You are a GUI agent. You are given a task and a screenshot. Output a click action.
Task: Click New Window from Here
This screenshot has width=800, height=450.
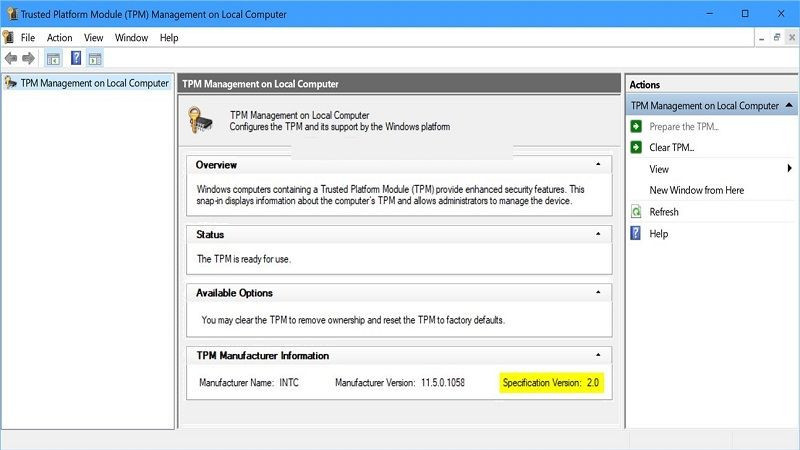coord(696,190)
